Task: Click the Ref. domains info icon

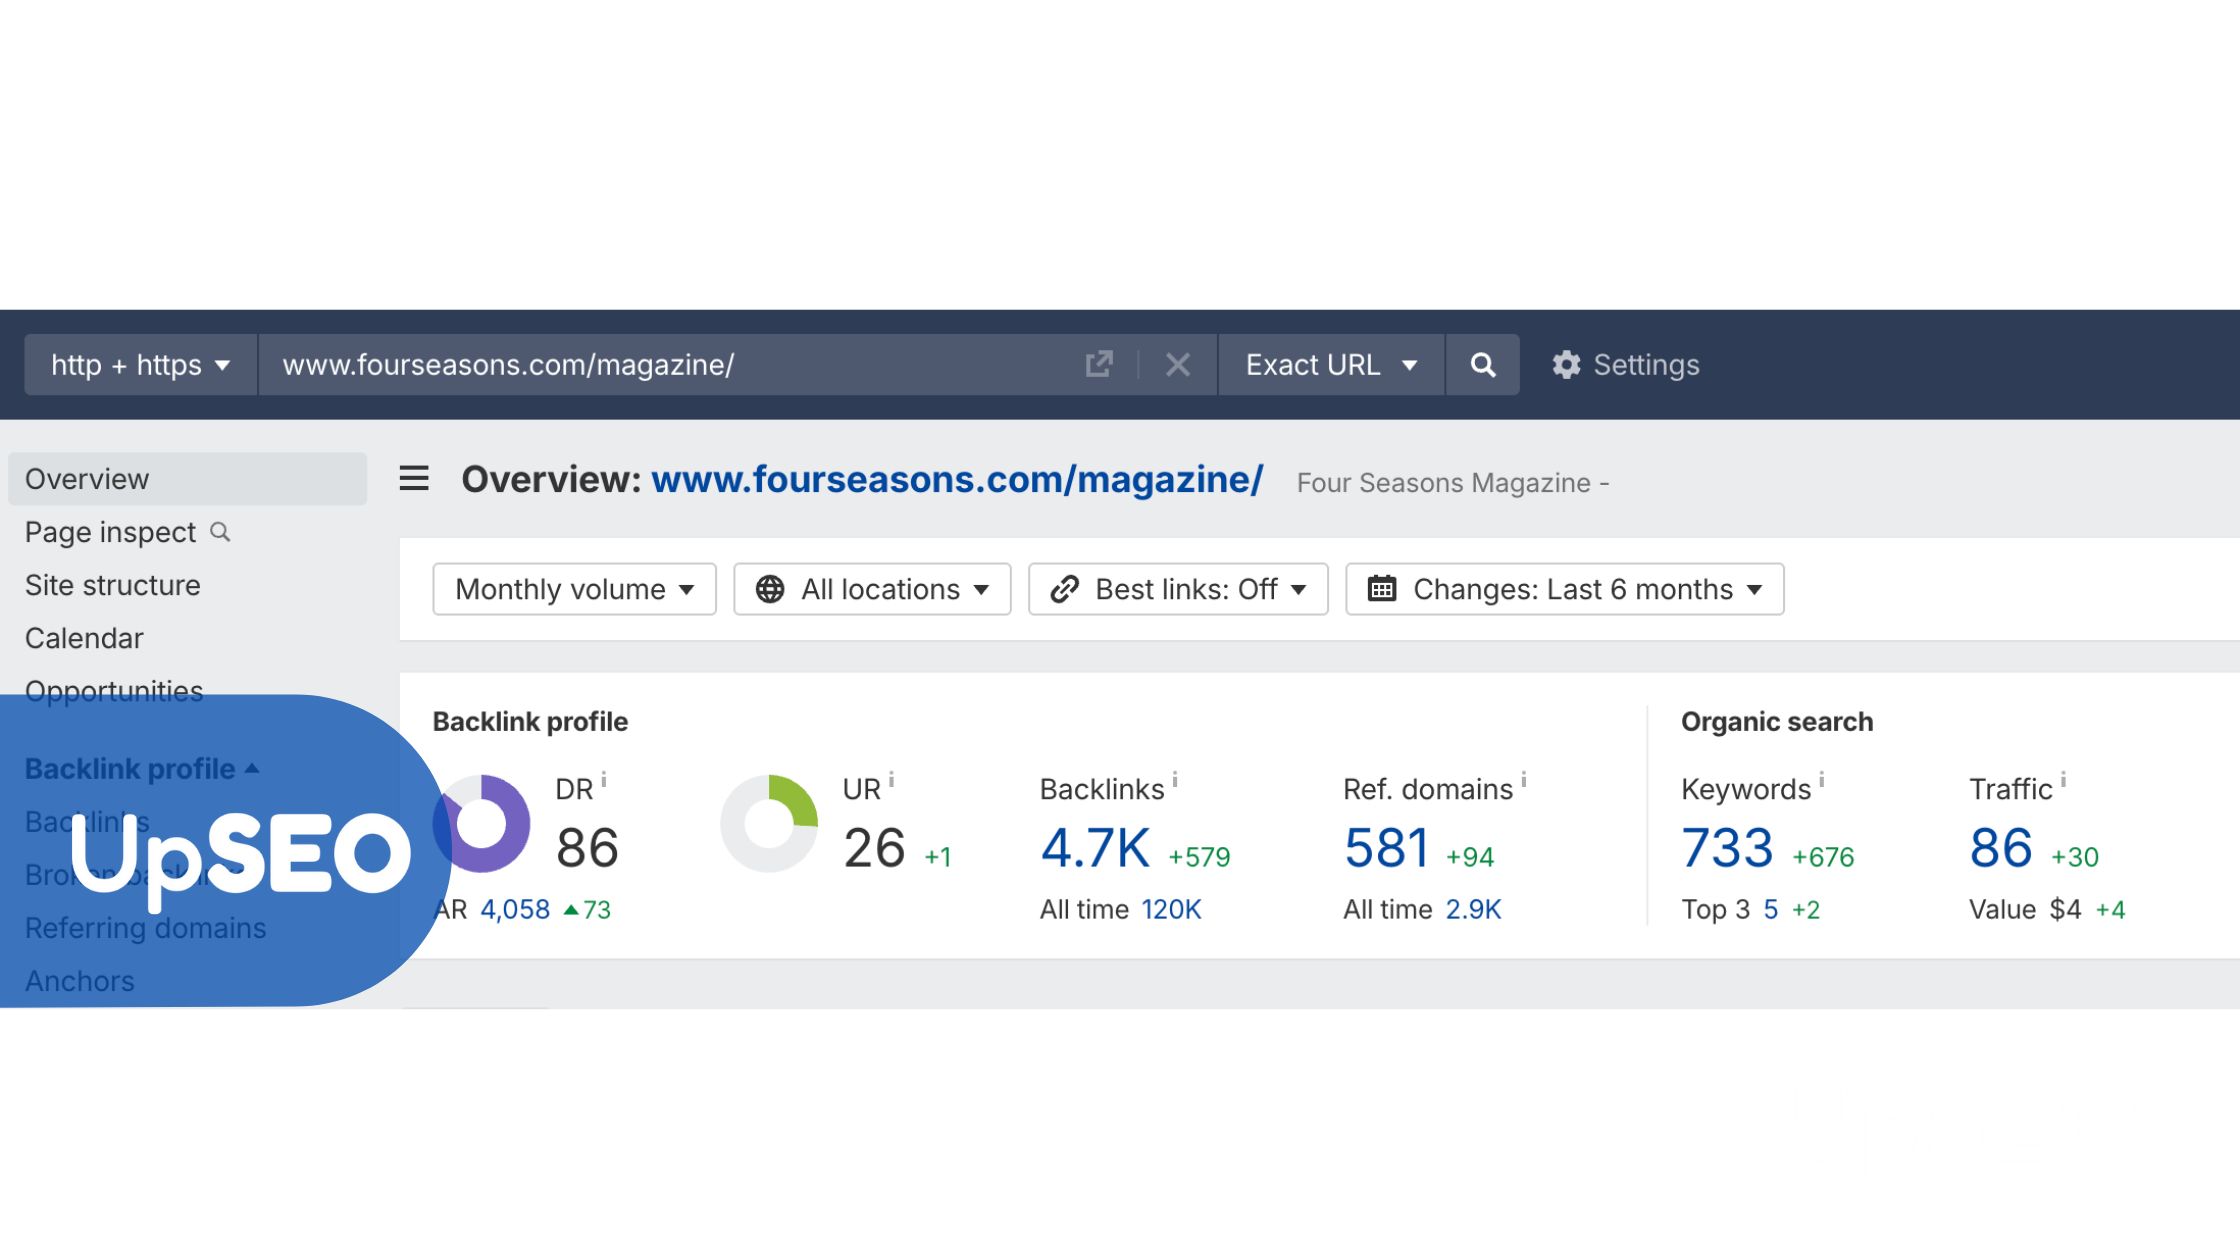Action: tap(1523, 779)
